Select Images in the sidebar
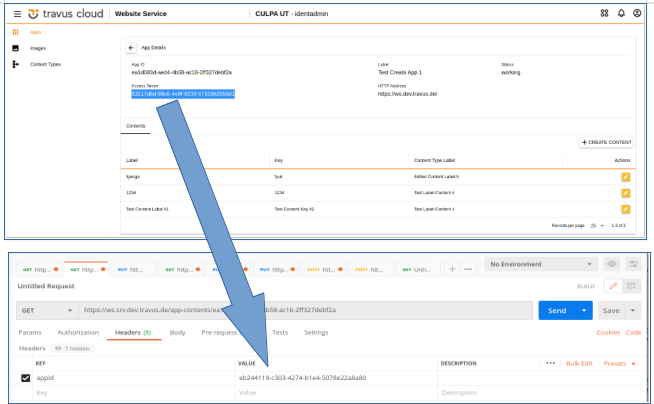The width and height of the screenshot is (654, 404). tap(38, 48)
